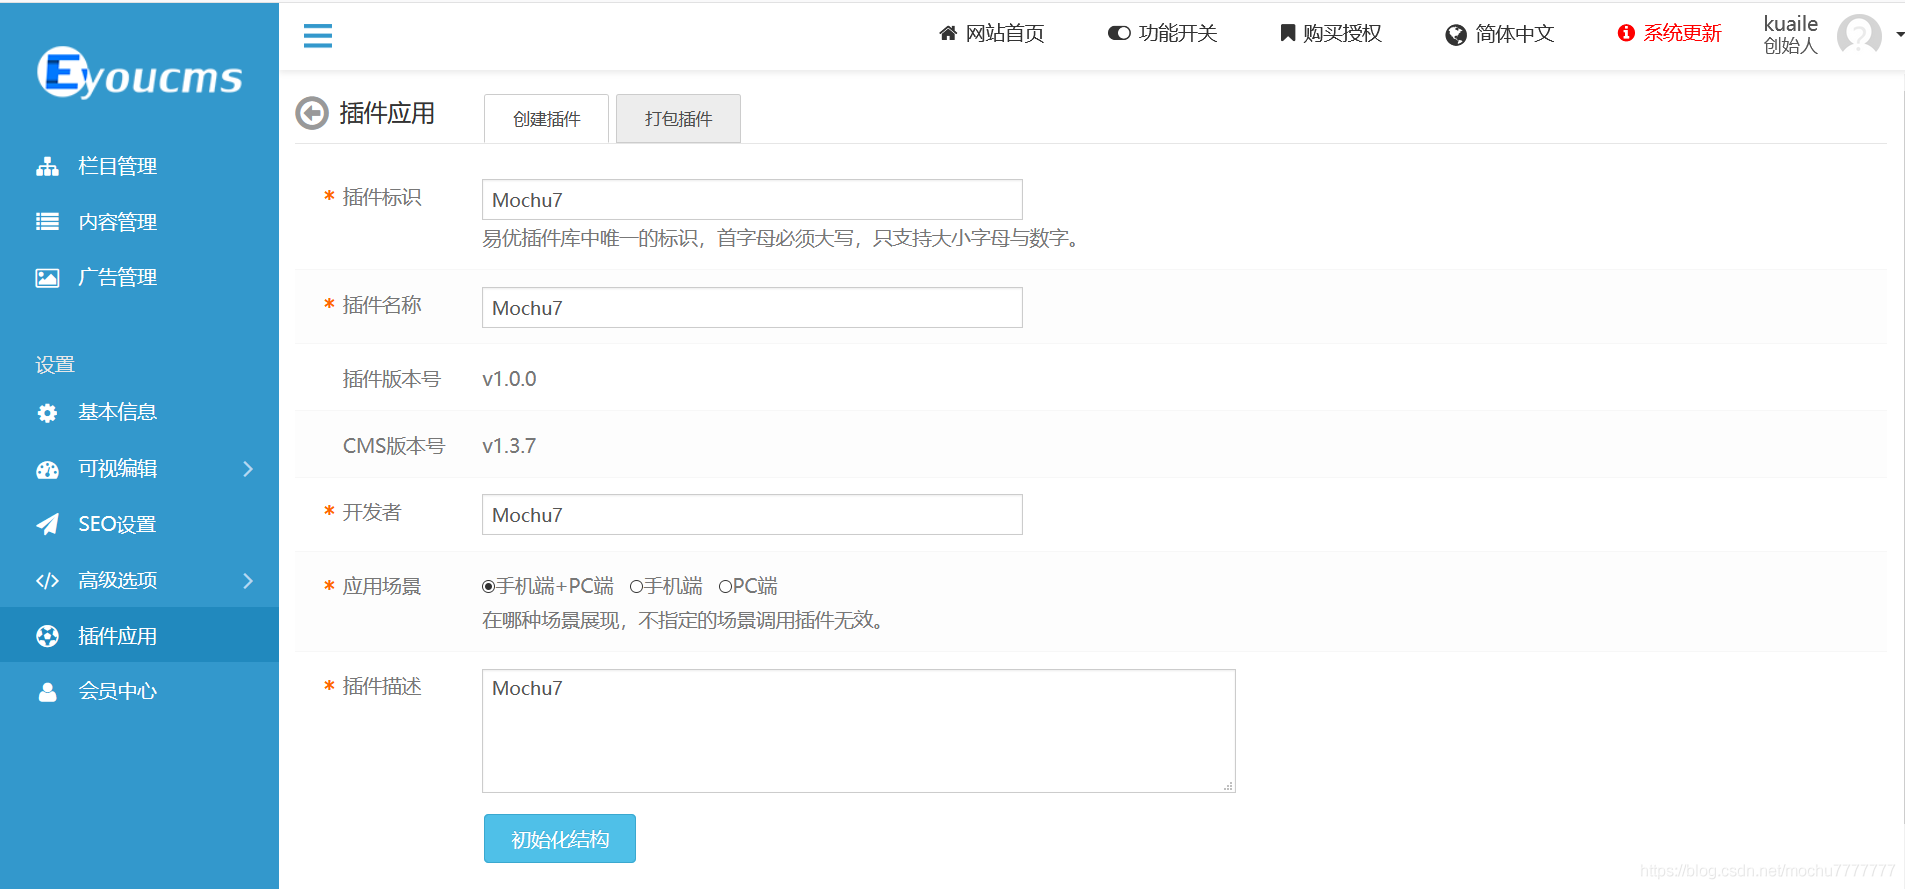The image size is (1905, 889).
Task: Switch to the 创建插件 tab
Action: [546, 119]
